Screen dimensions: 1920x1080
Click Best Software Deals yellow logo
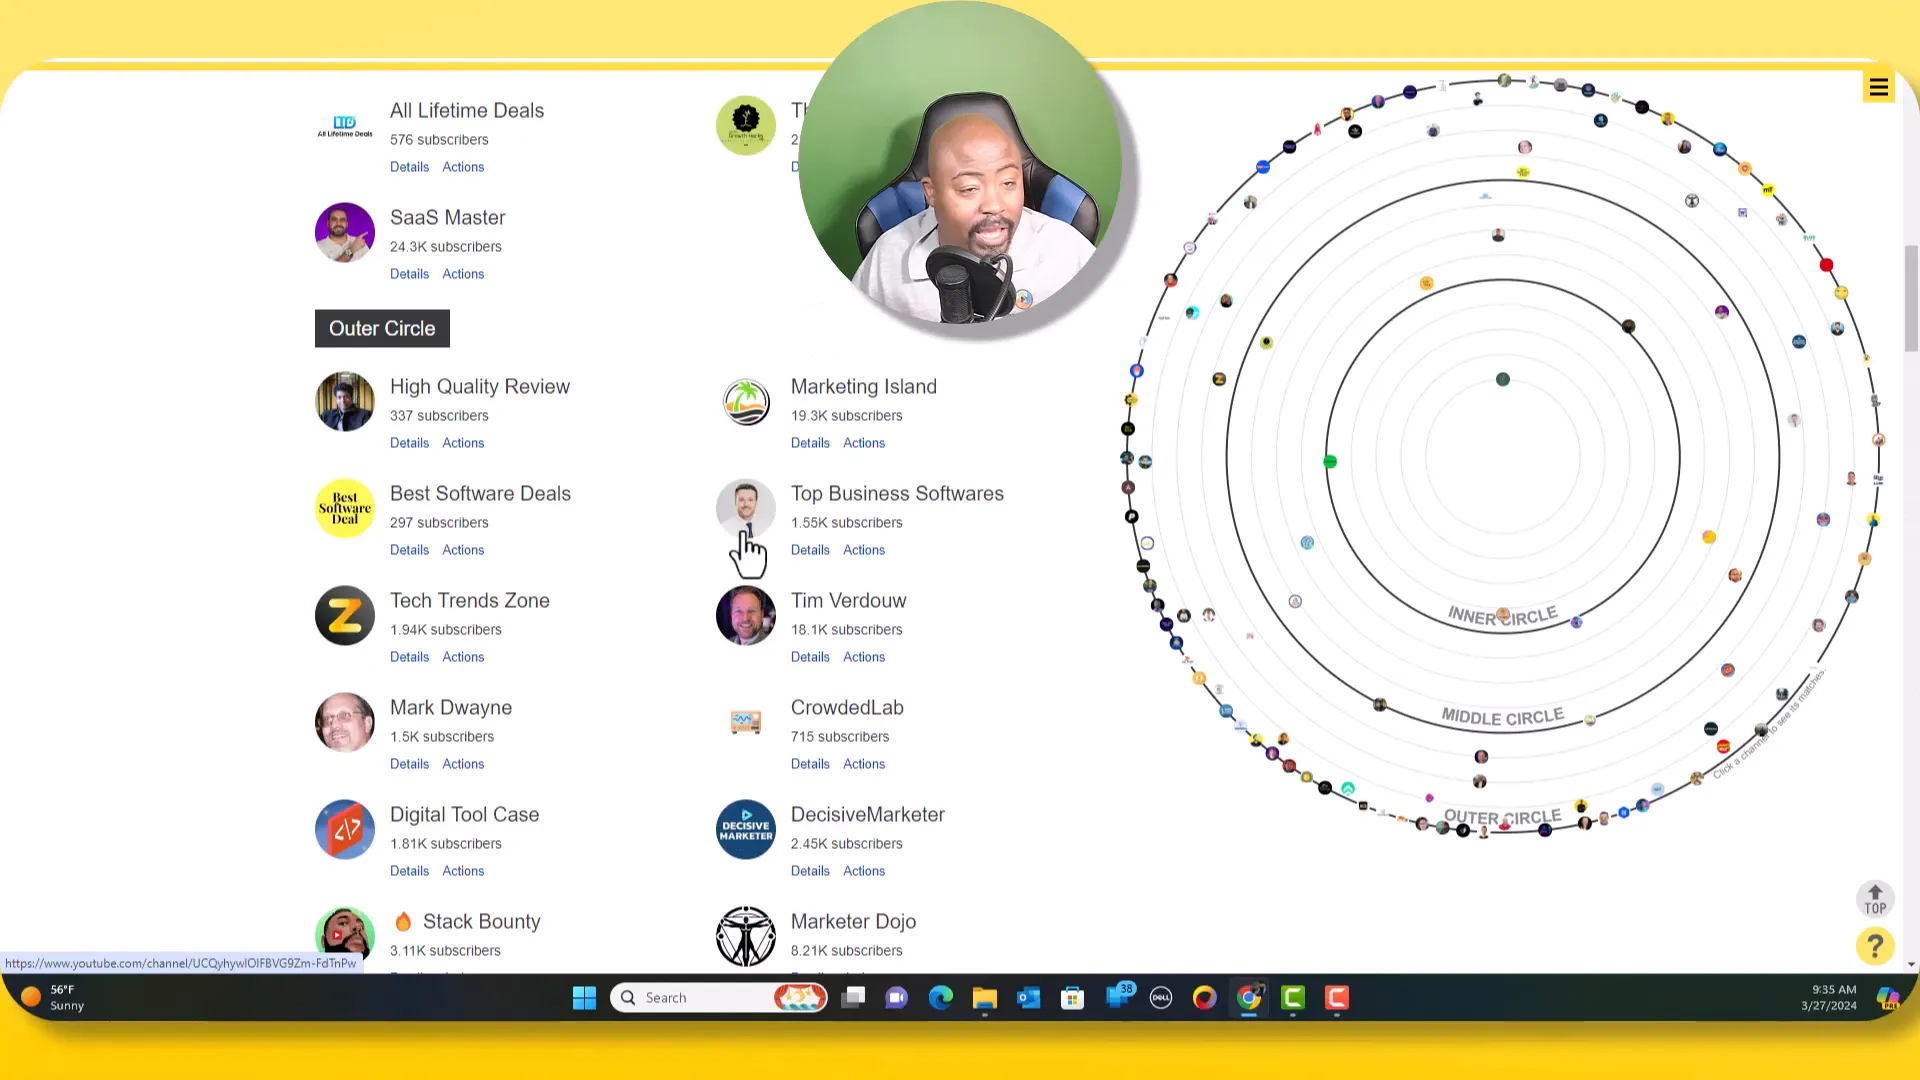tap(345, 509)
